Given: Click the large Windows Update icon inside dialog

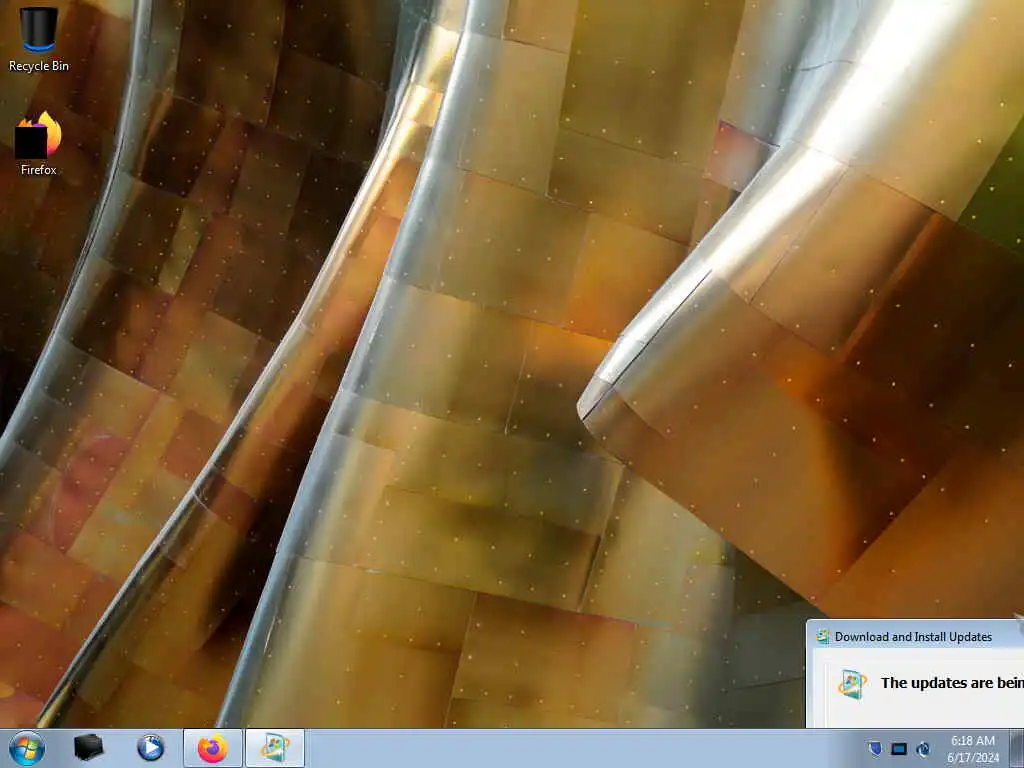Looking at the screenshot, I should click(x=852, y=684).
